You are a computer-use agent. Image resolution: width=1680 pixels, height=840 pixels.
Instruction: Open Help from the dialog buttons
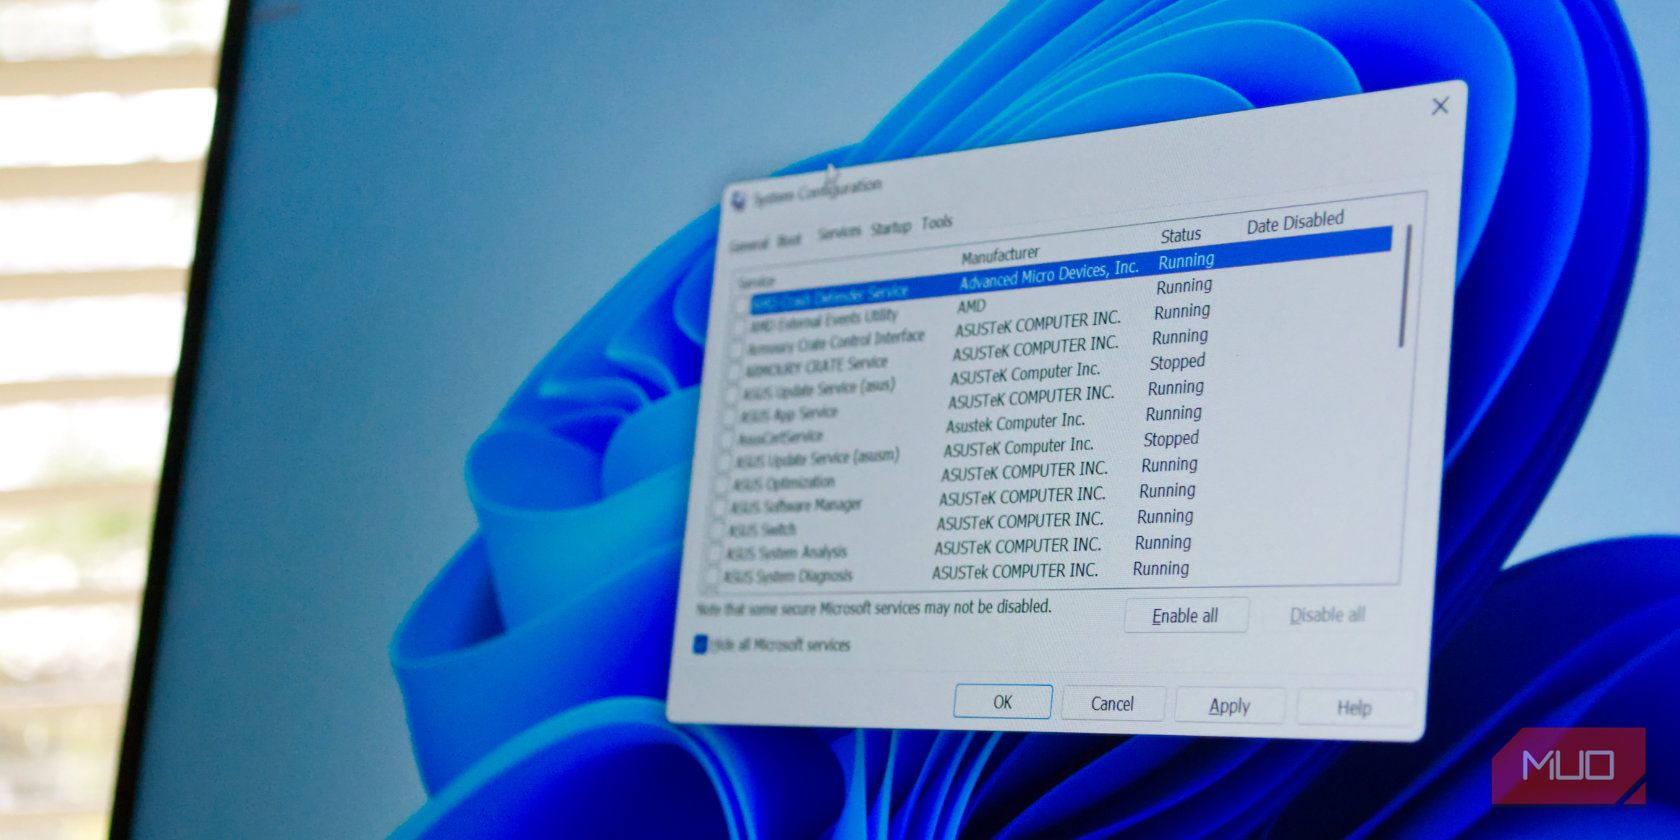coord(1354,708)
